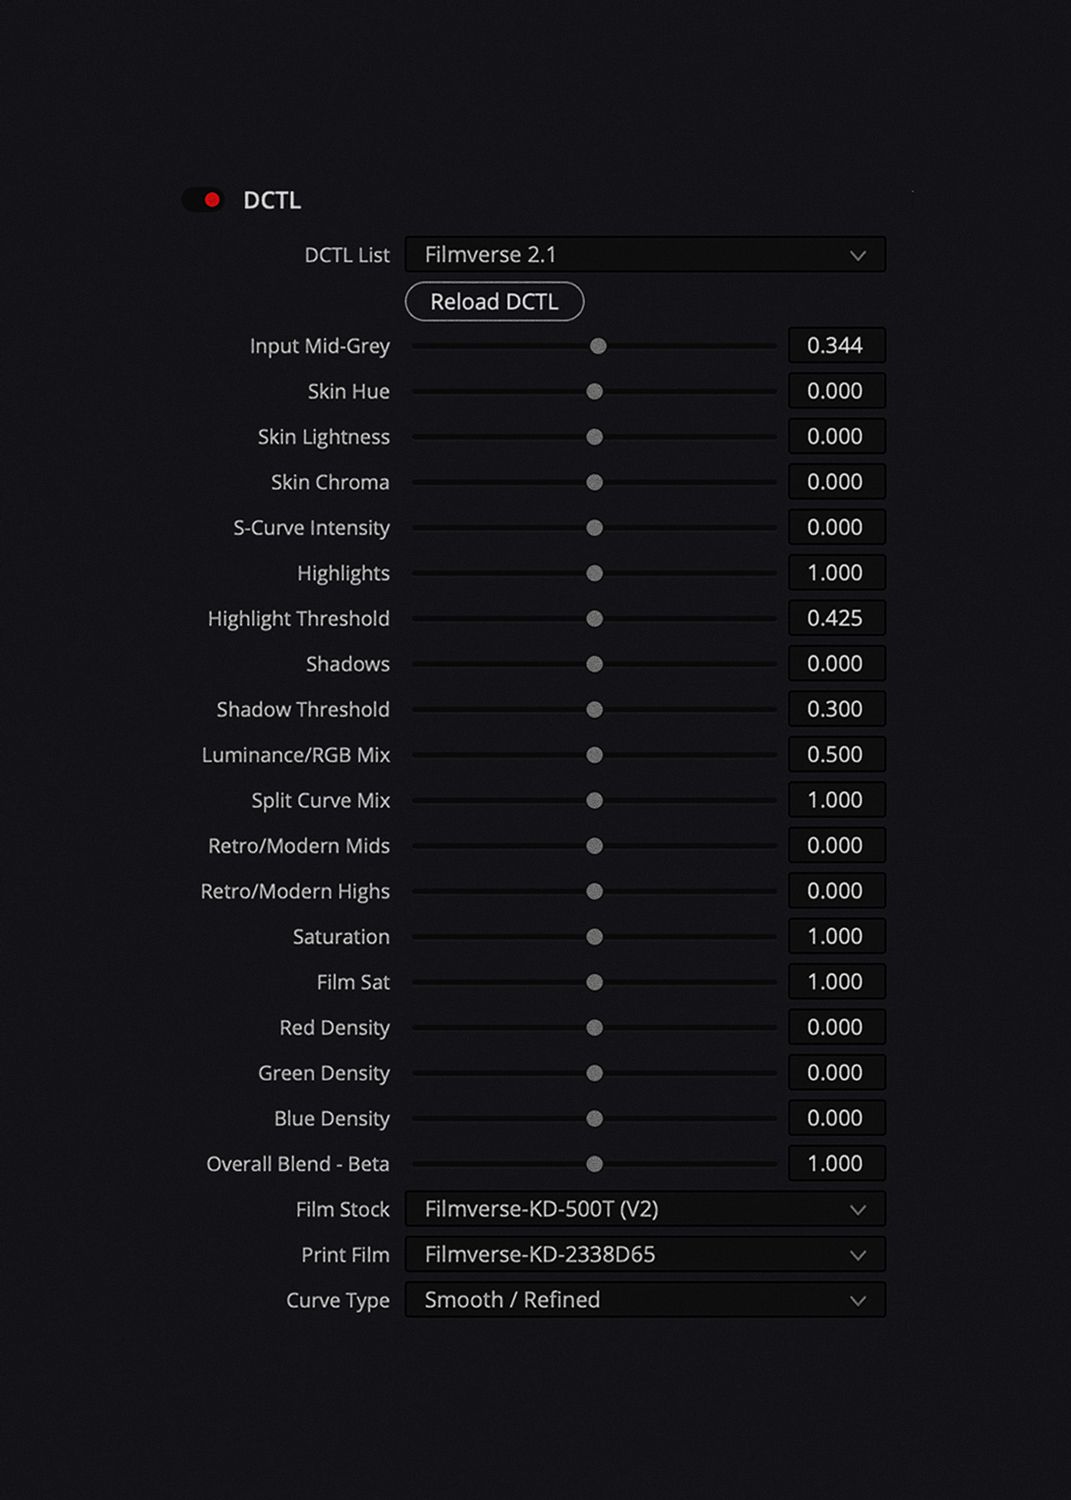Select the Shadow Threshold value box
The height and width of the screenshot is (1500, 1071).
836,709
